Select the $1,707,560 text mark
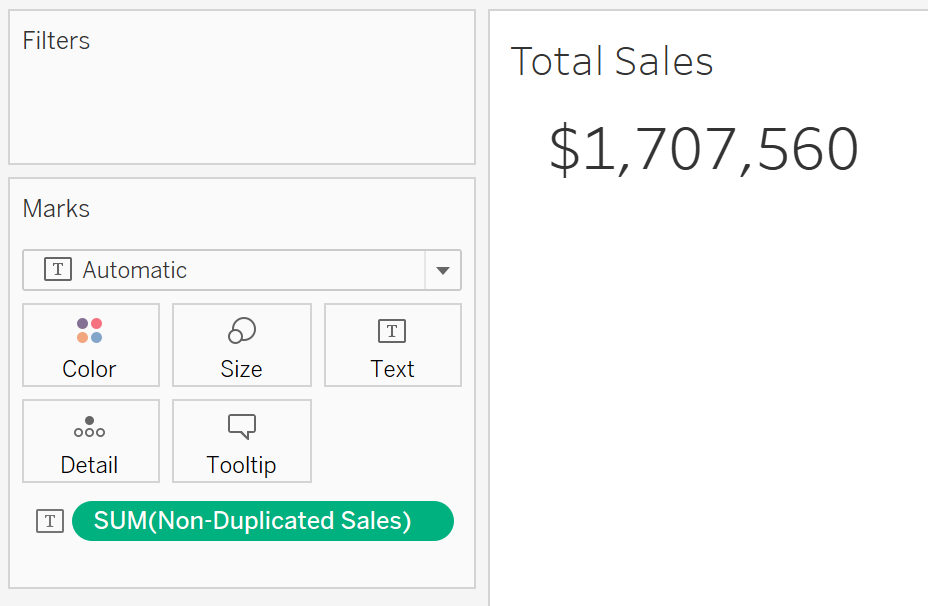This screenshot has width=928, height=606. [x=704, y=149]
